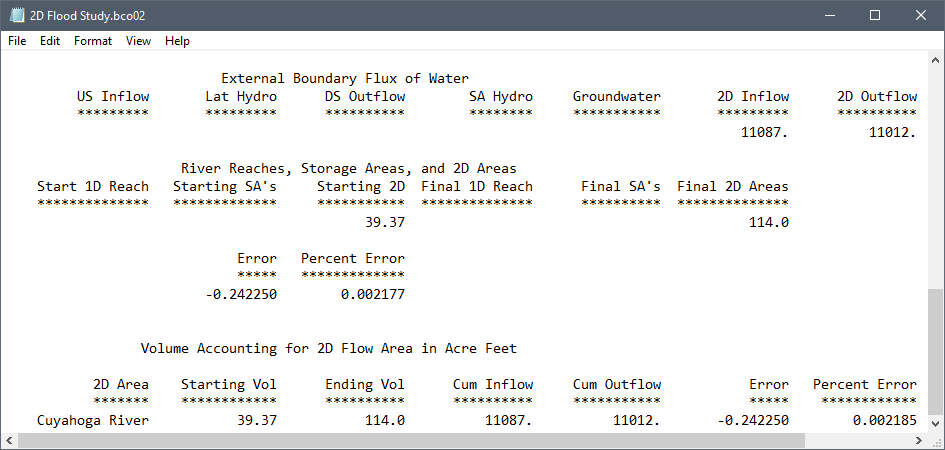
Task: Open the Format menu
Action: click(x=93, y=41)
